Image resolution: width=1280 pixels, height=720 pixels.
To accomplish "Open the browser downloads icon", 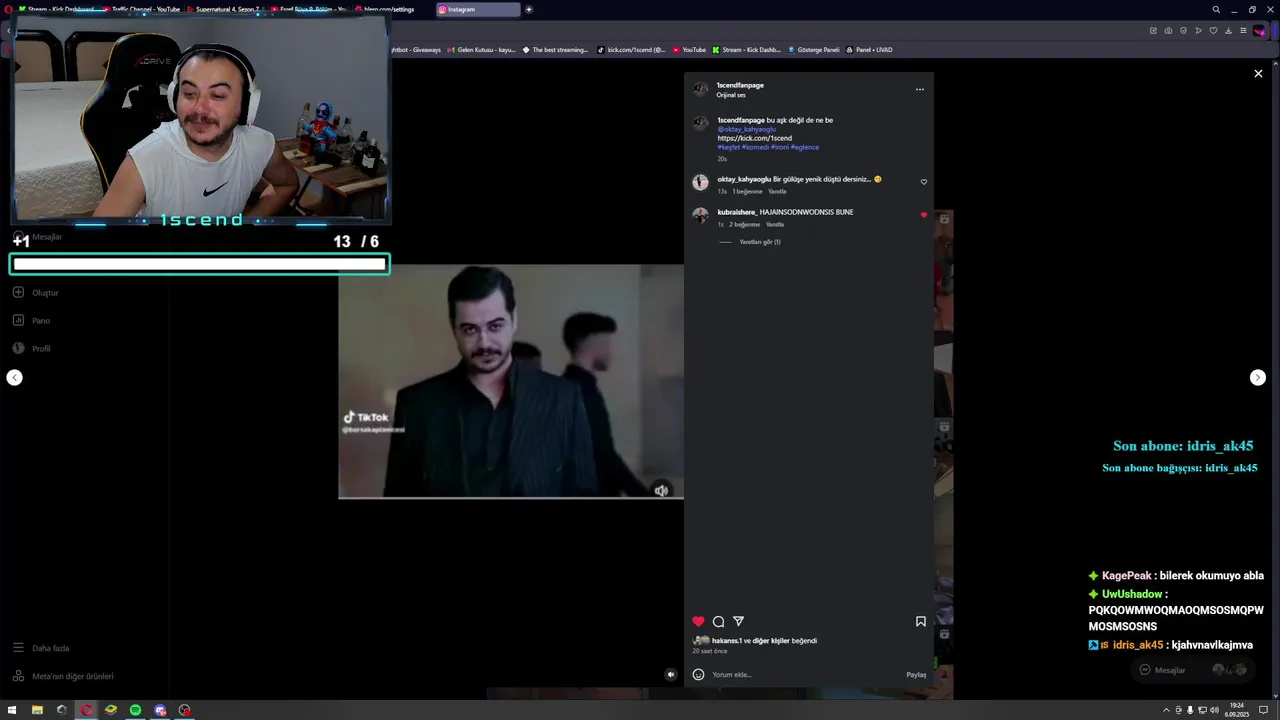I will point(1228,30).
